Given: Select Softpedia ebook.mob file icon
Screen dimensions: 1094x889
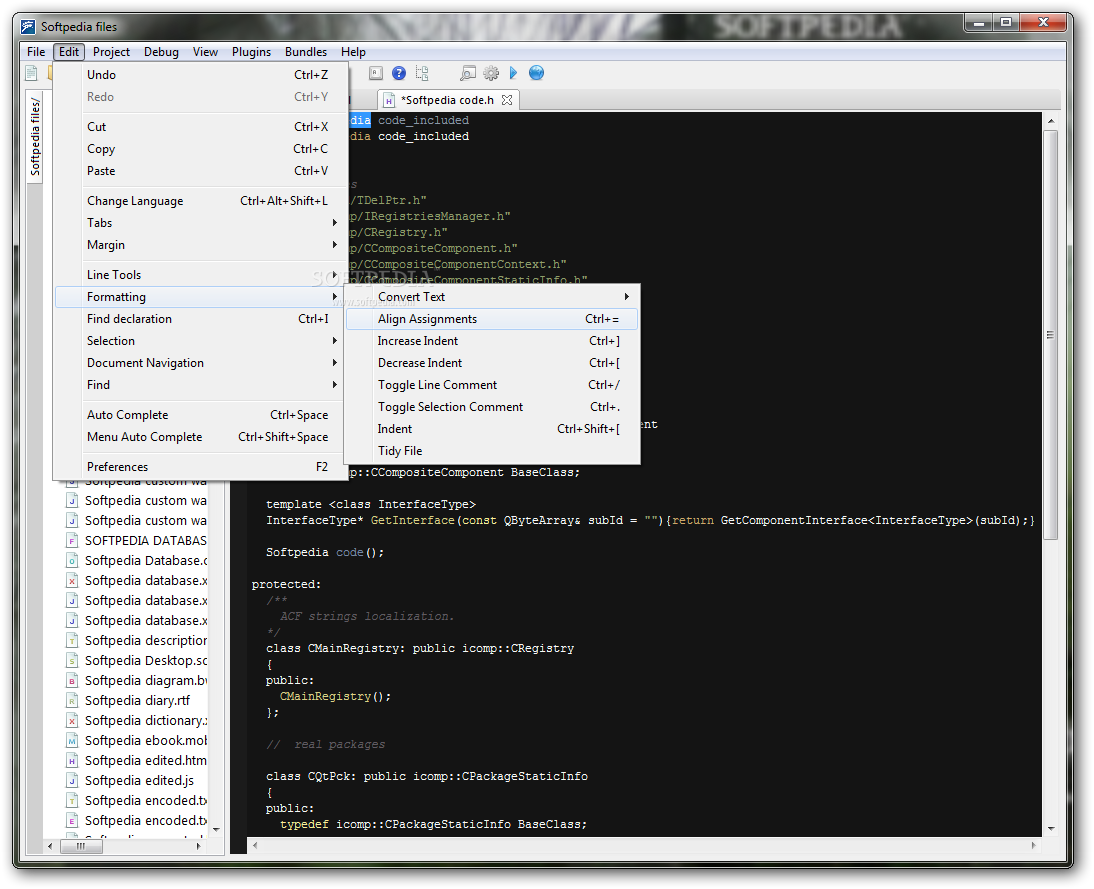Looking at the screenshot, I should pyautogui.click(x=71, y=741).
